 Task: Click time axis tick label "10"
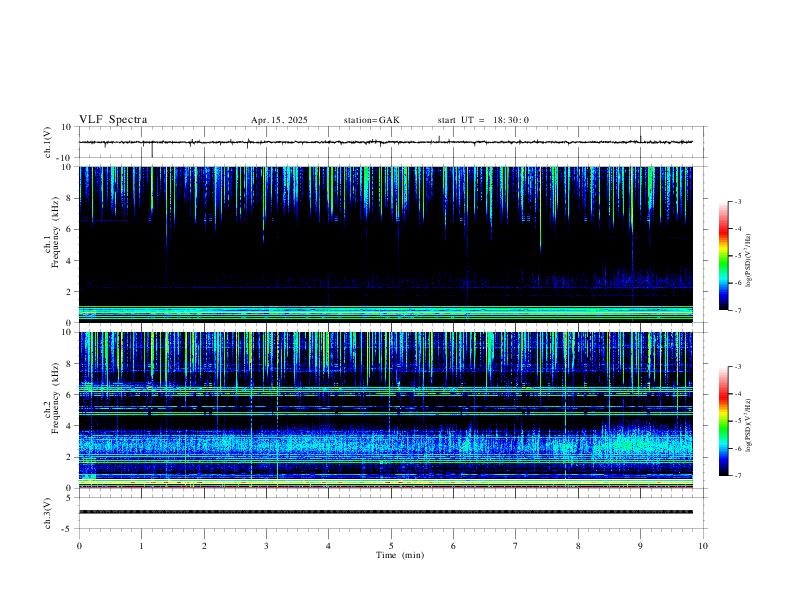coord(703,546)
